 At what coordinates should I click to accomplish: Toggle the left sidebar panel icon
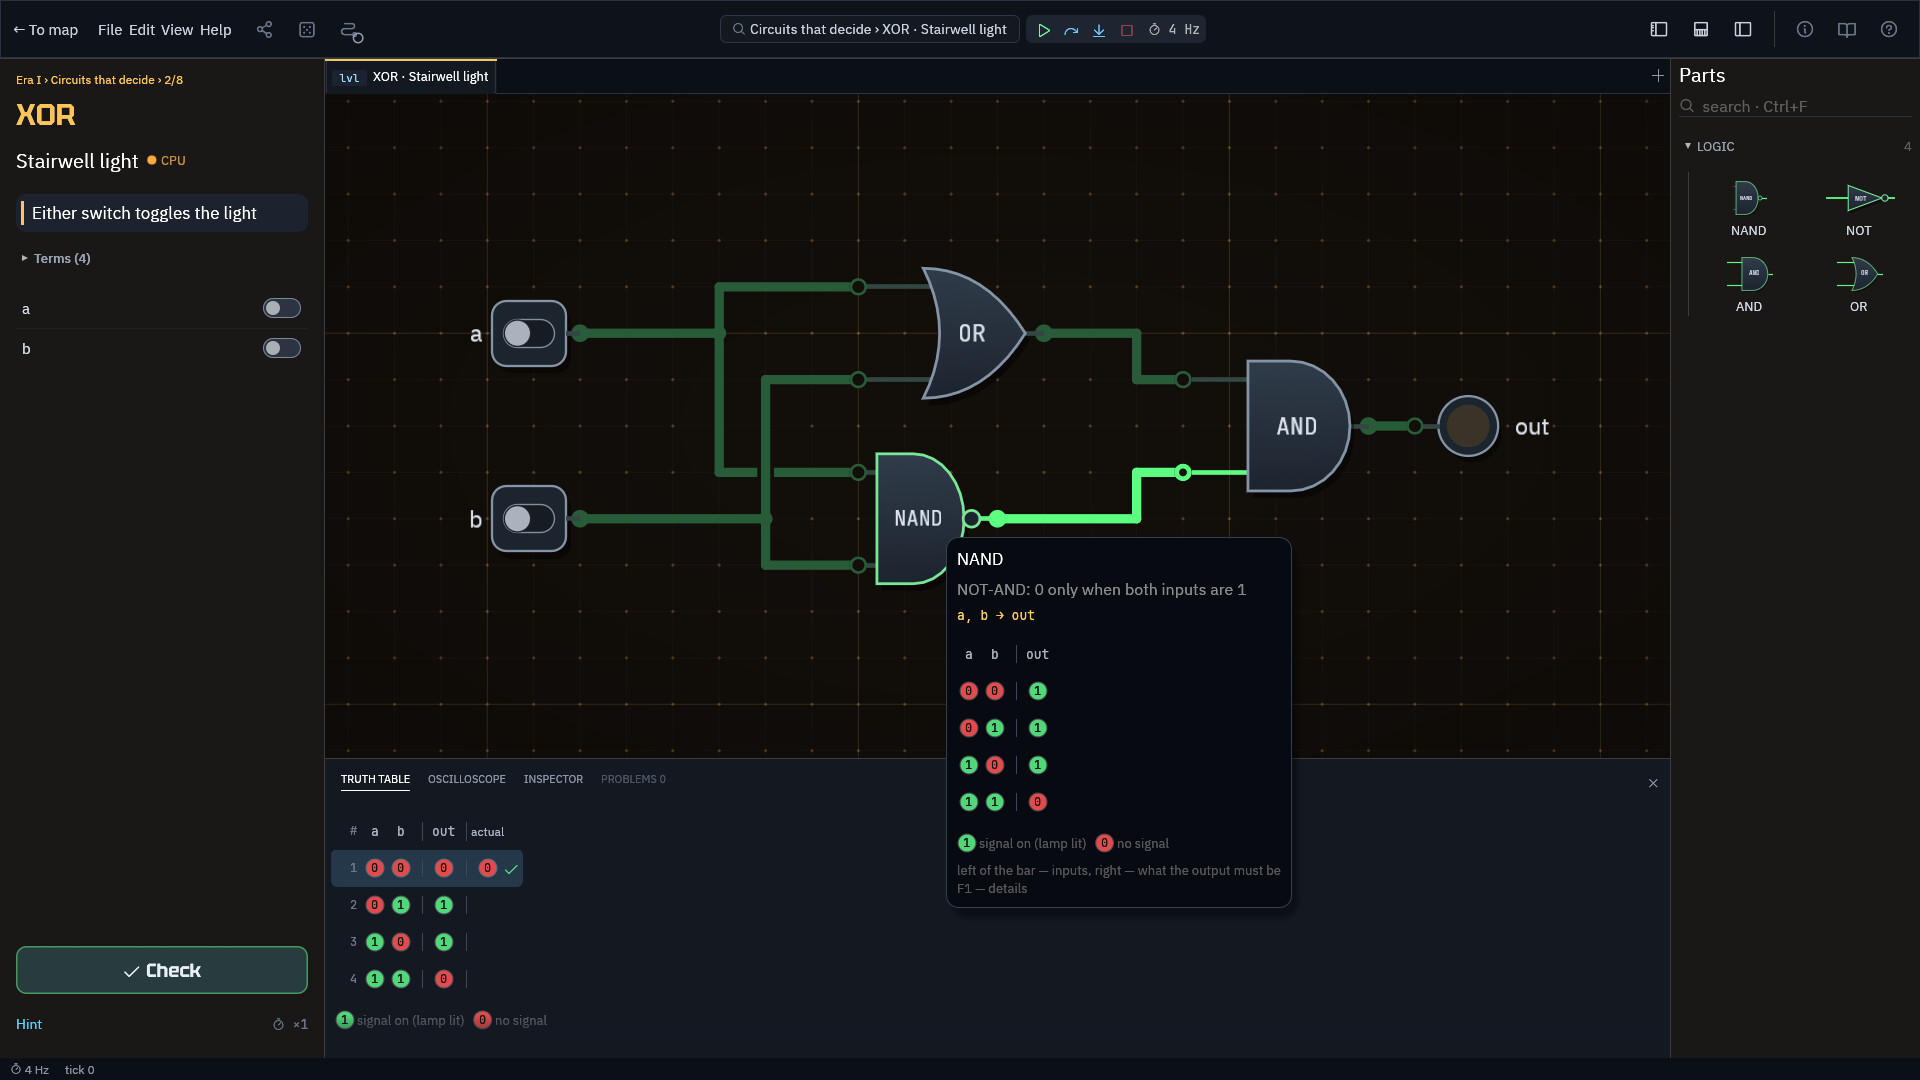click(1659, 30)
